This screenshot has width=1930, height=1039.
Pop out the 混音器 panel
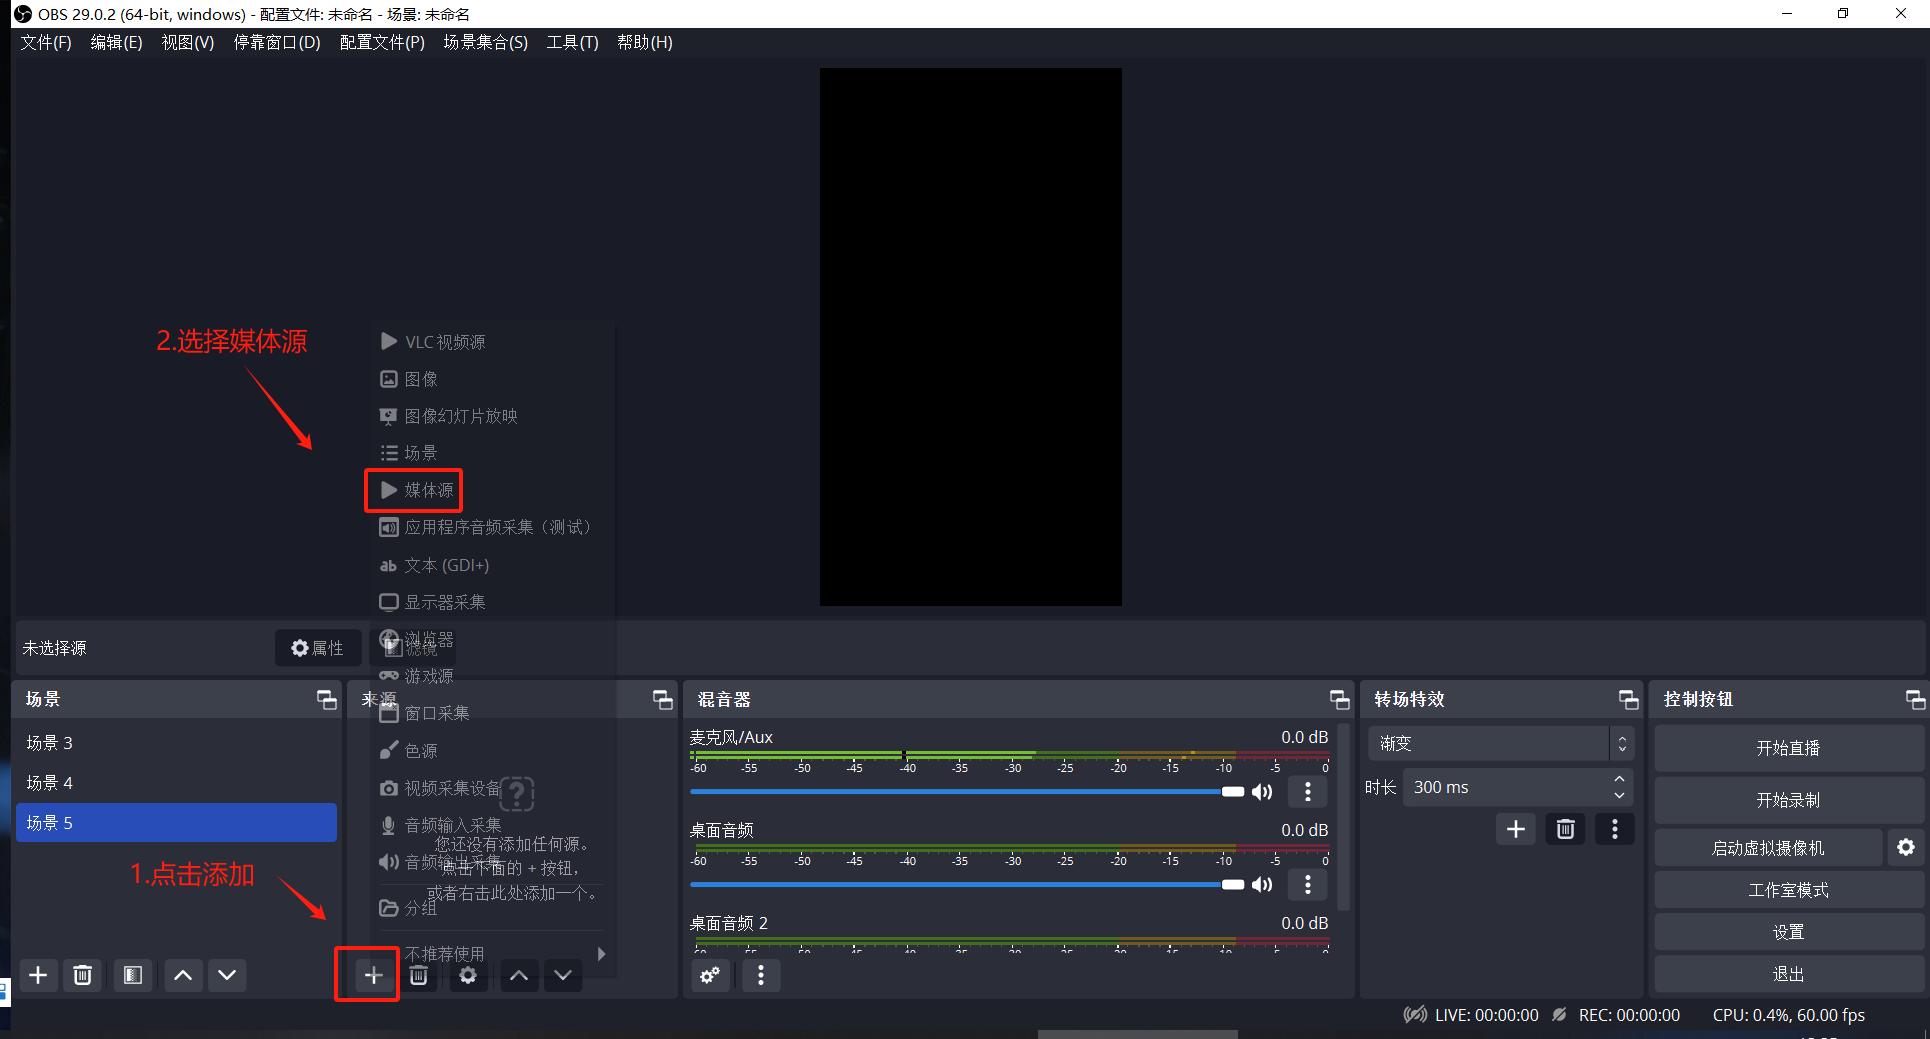1339,699
